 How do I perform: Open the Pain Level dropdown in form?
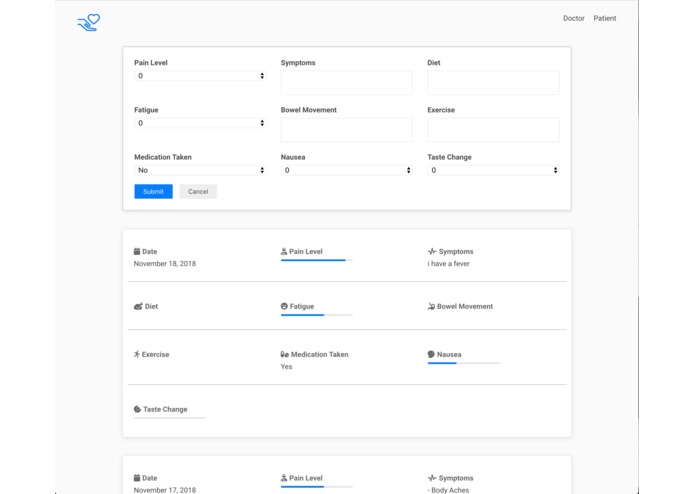point(200,76)
